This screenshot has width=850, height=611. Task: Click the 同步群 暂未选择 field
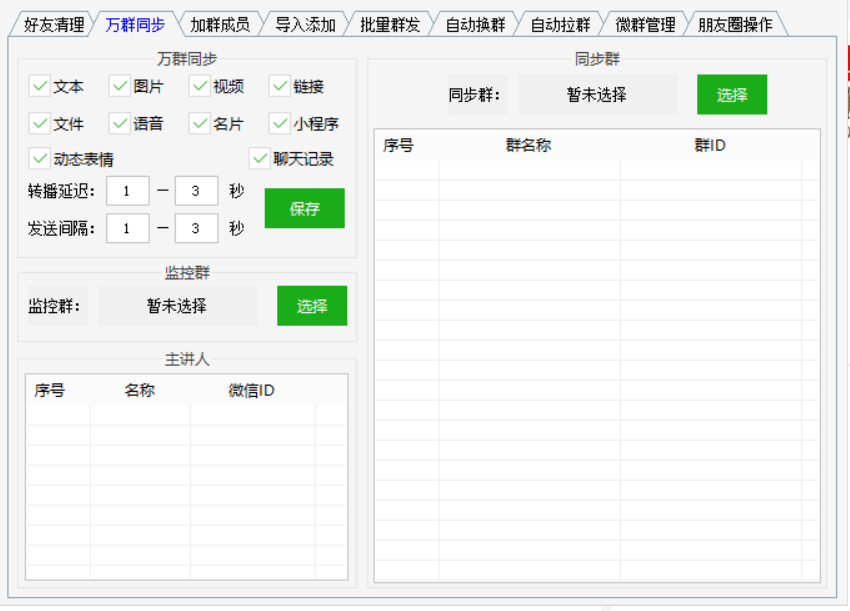click(x=596, y=95)
